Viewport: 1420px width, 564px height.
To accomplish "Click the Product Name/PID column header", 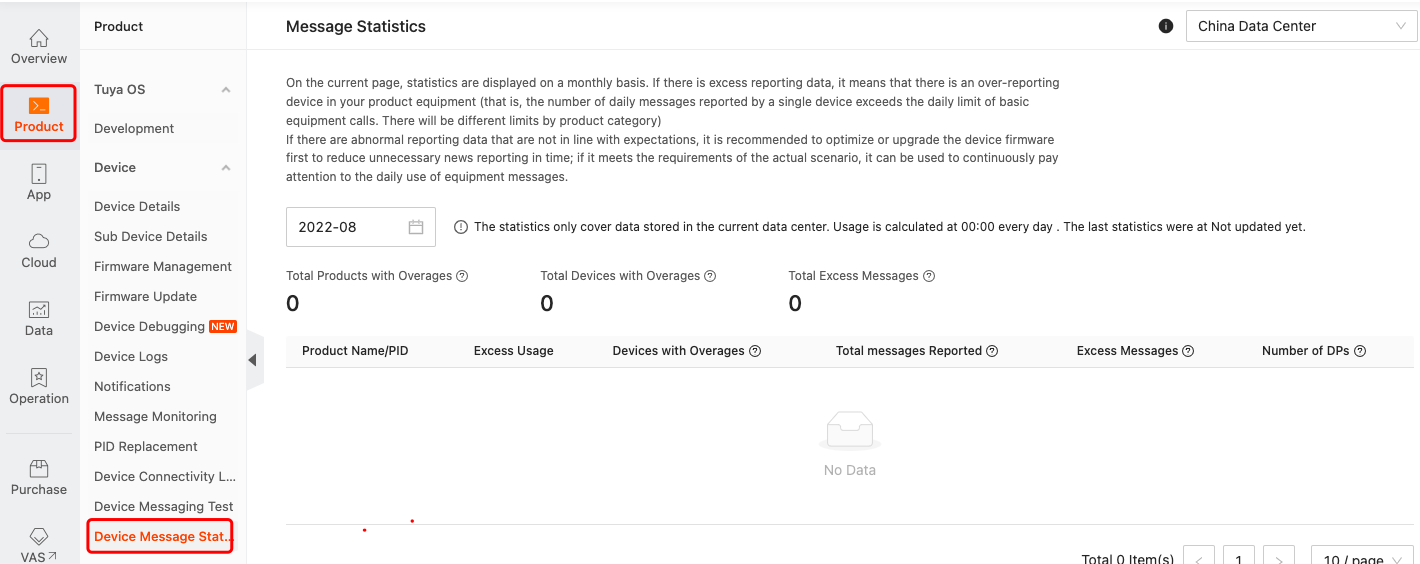I will tap(355, 351).
